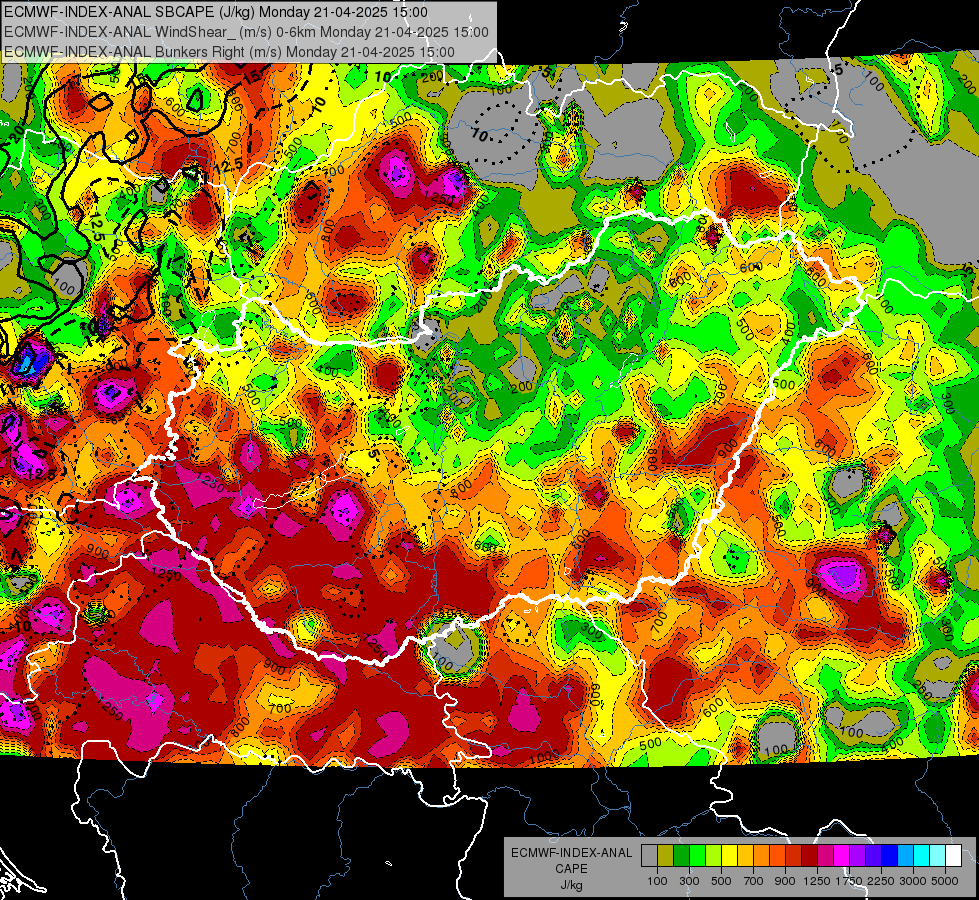Choose the cyan swatch after 3000
Viewport: 979px width, 900px height.
(922, 855)
